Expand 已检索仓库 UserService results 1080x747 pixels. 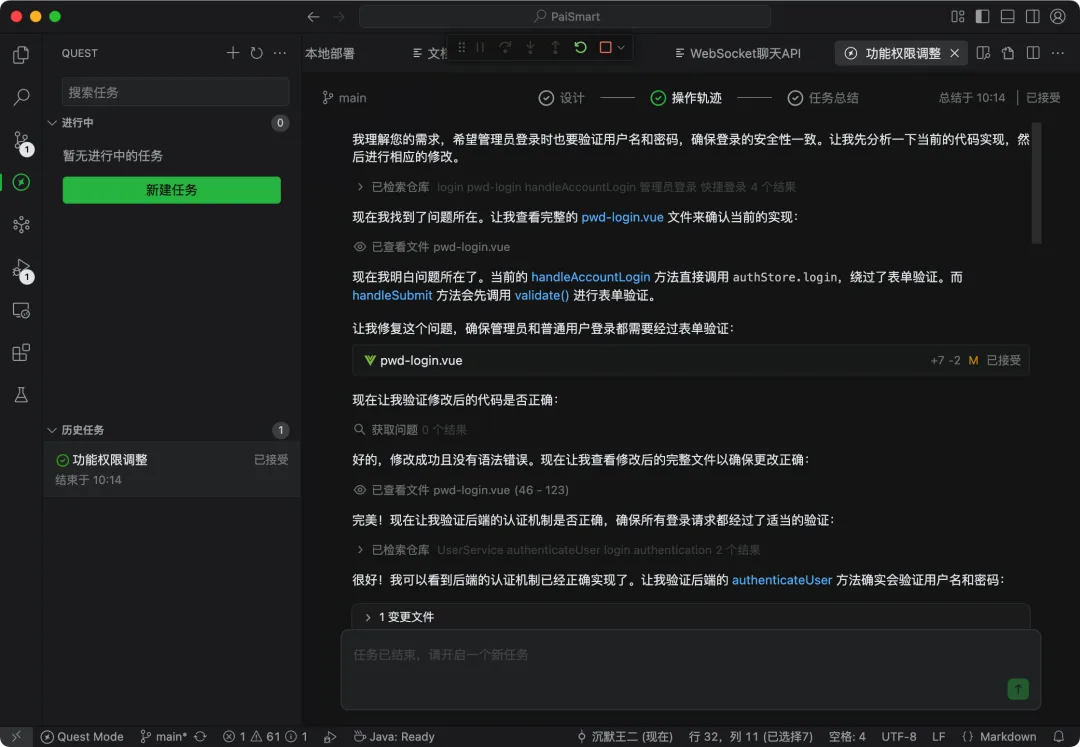coord(360,549)
